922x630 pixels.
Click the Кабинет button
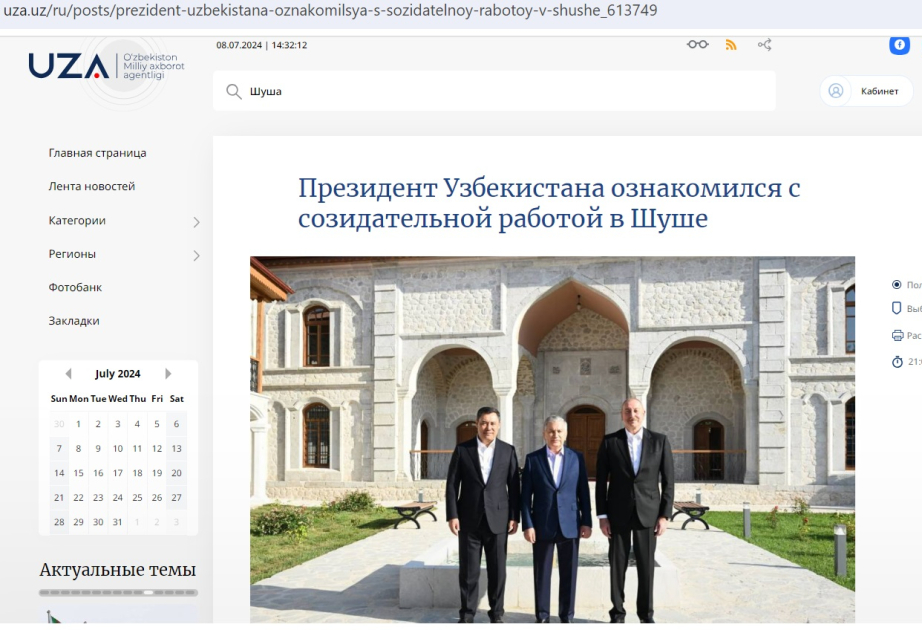(x=866, y=91)
